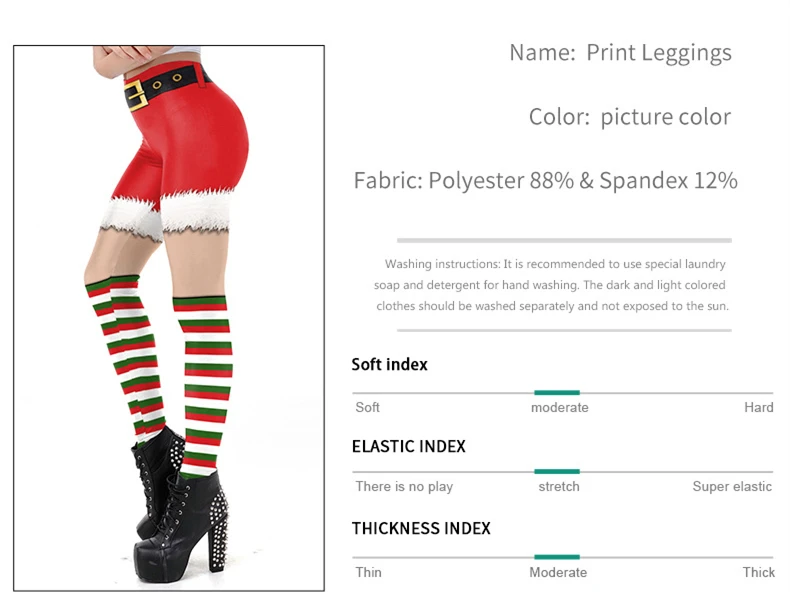
Task: Click the 'Soft index' heading
Action: point(389,364)
